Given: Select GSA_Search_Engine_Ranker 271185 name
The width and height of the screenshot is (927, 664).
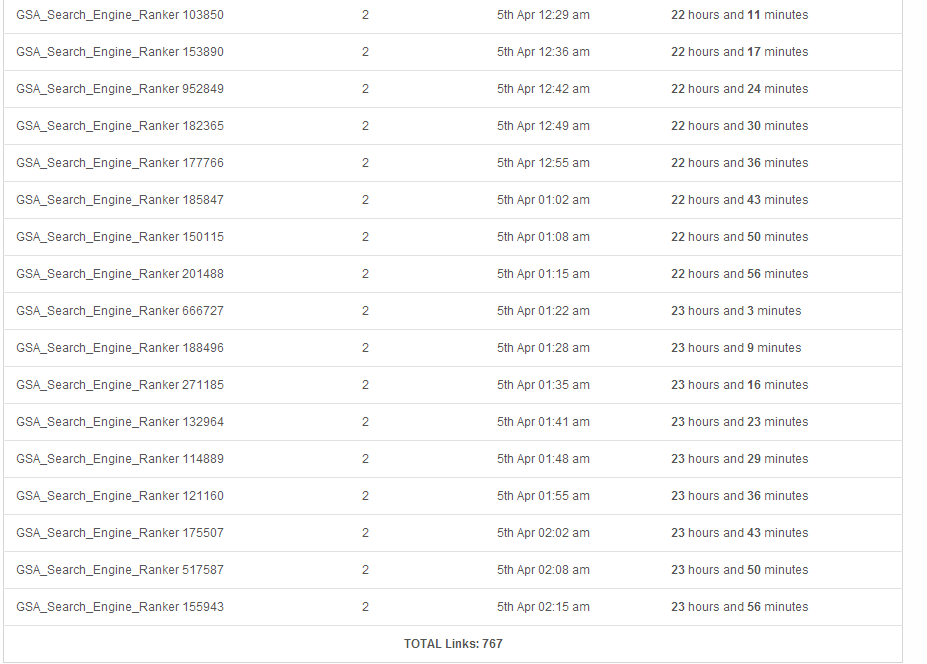Looking at the screenshot, I should tap(120, 385).
